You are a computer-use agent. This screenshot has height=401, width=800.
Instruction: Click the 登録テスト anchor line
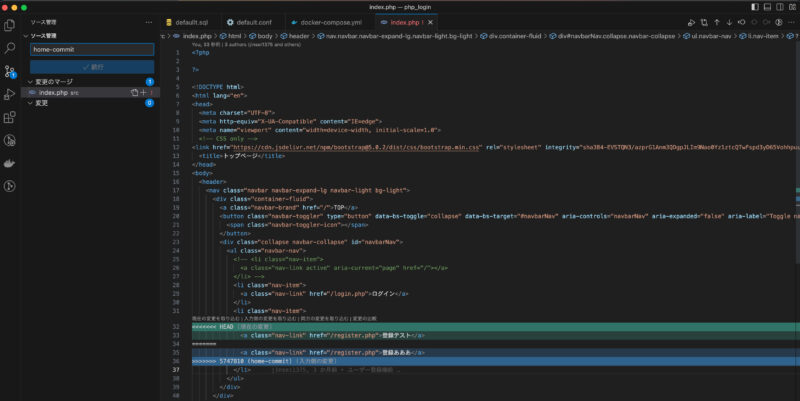click(333, 335)
